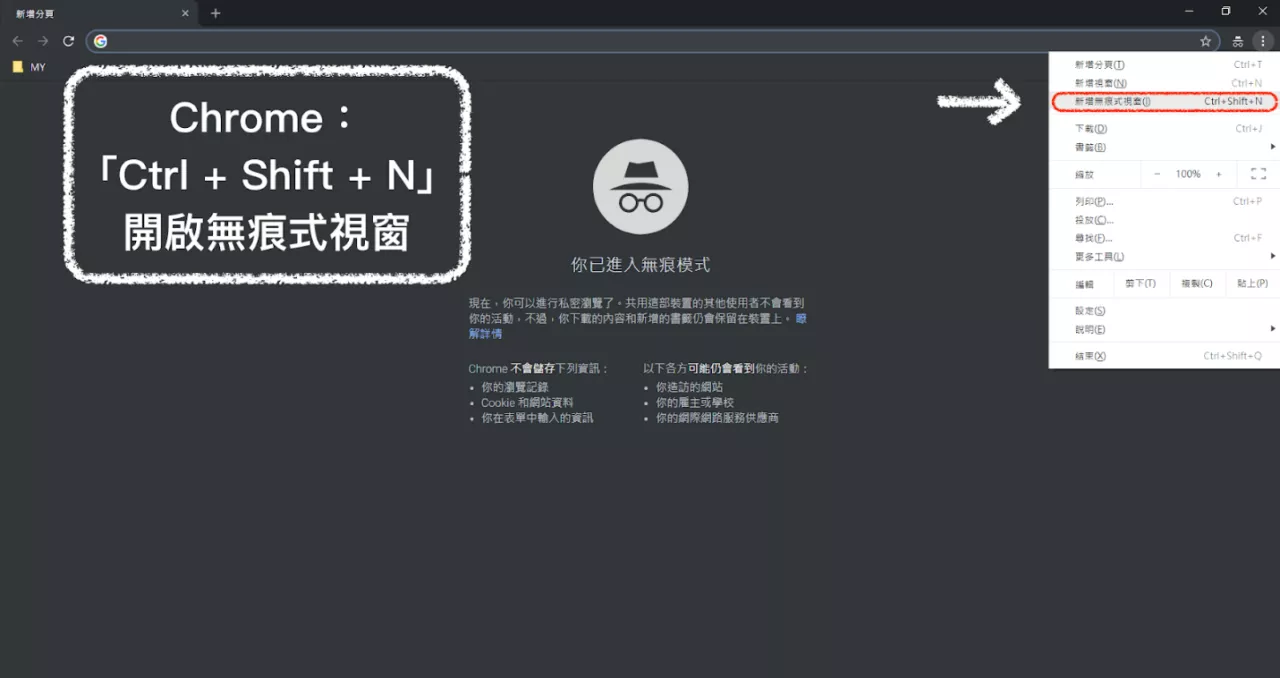Click the 瞭解詳情 link
The image size is (1280, 678).
486,333
